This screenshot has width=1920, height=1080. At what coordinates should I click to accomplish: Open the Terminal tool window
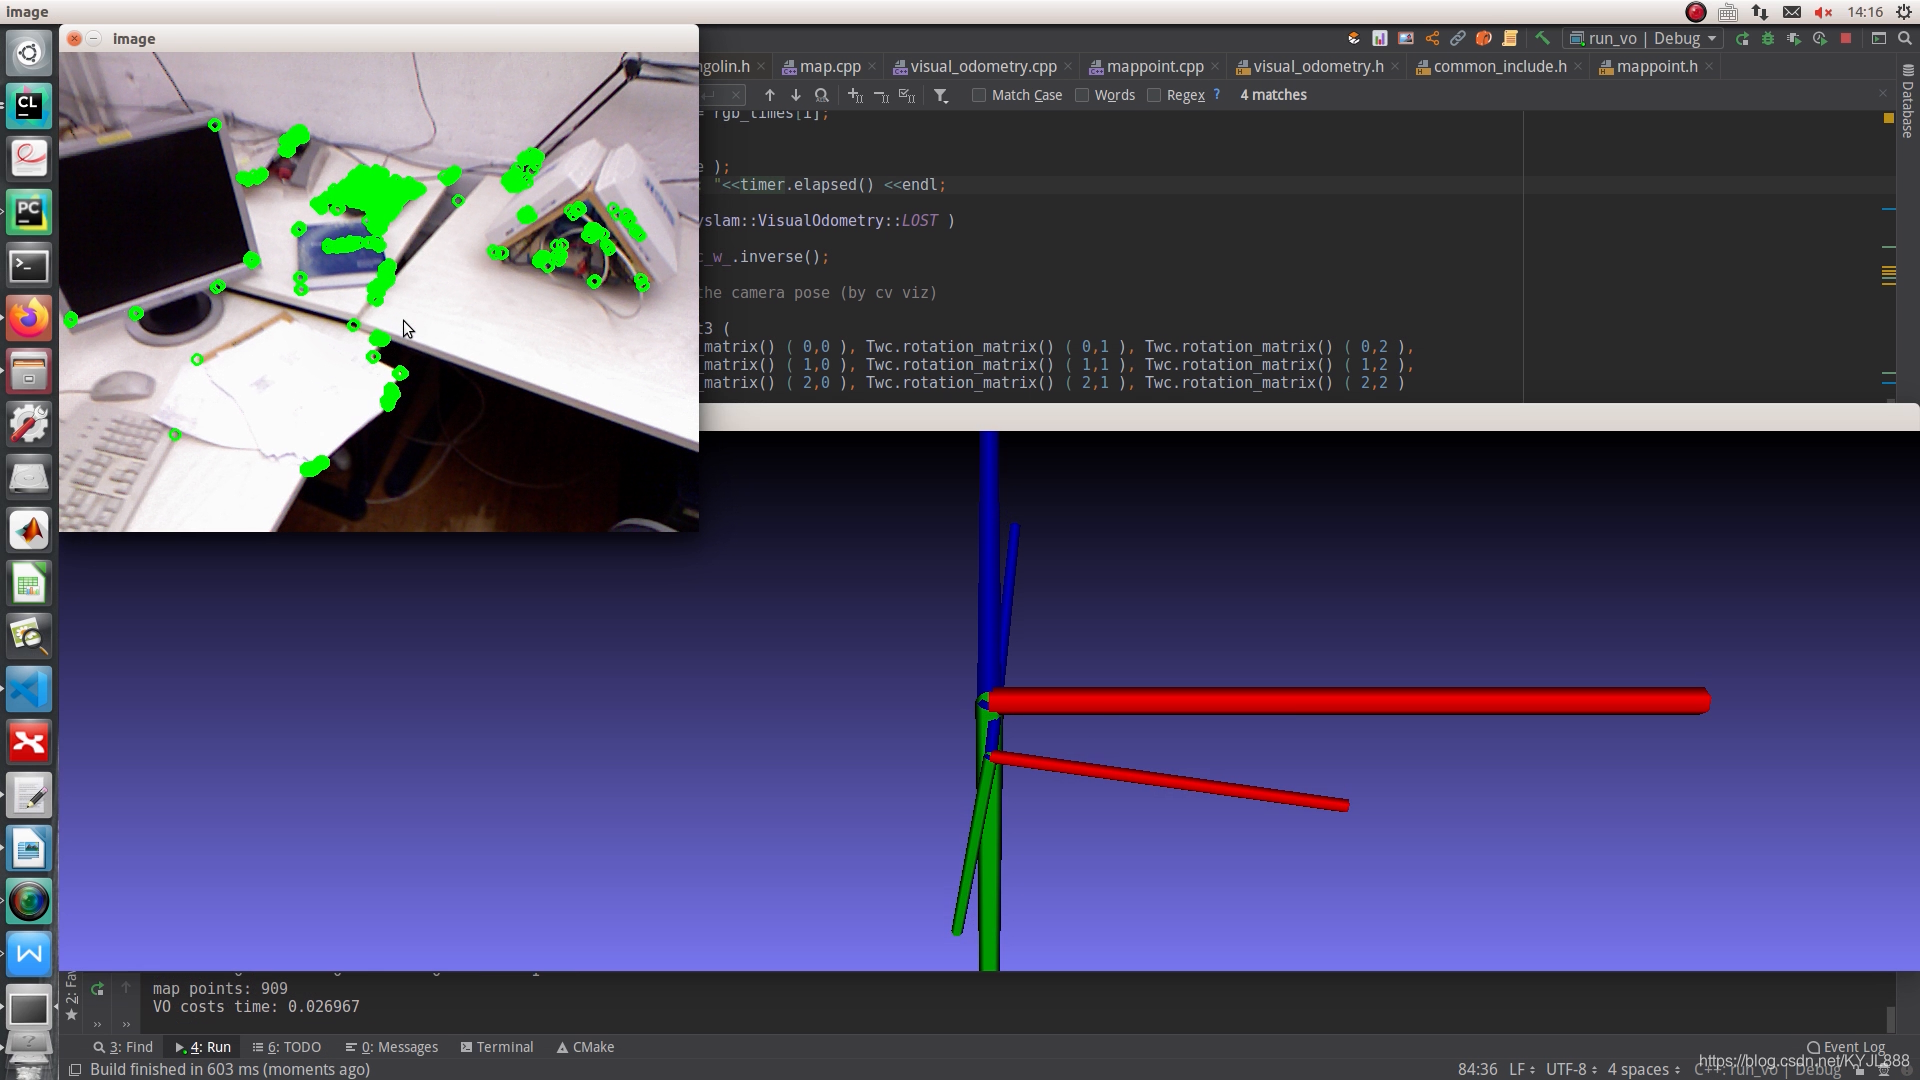coord(497,1047)
